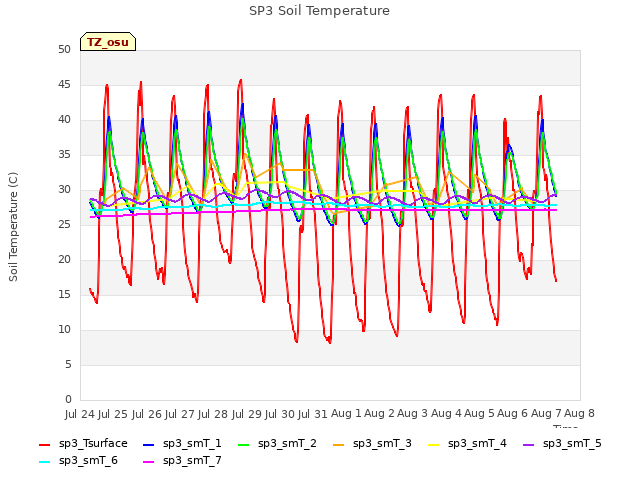Click the yellow sp3_smT_4 legend color marker
The height and width of the screenshot is (480, 640).
point(433,444)
